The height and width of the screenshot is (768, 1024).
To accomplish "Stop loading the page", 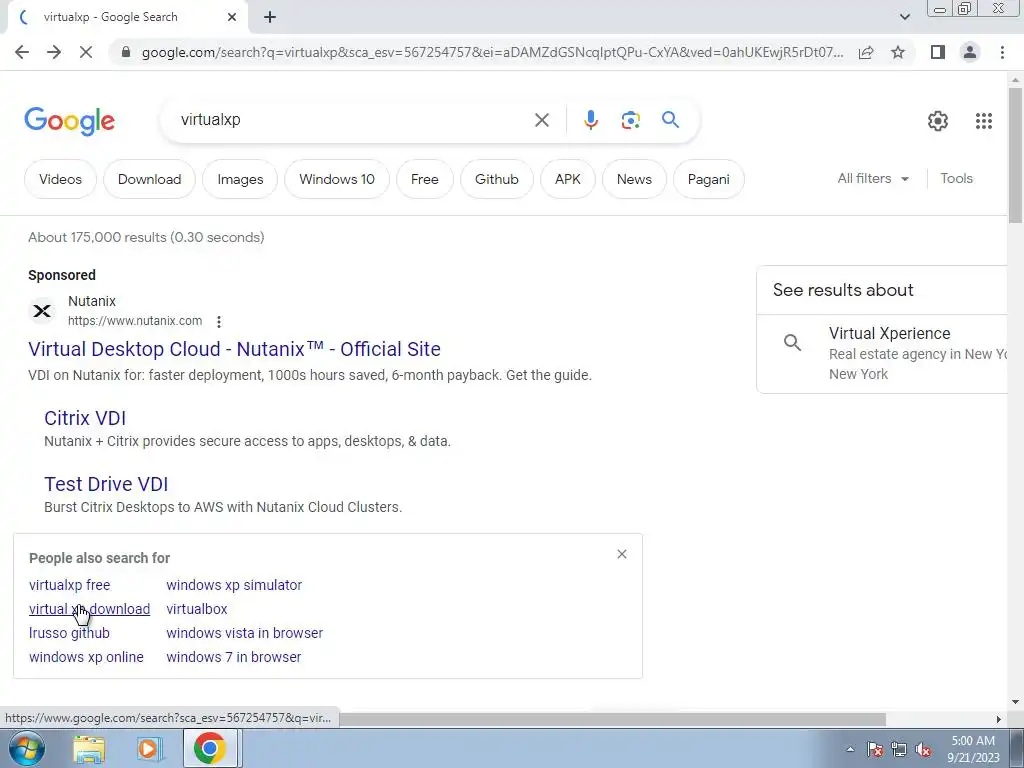I will (86, 52).
